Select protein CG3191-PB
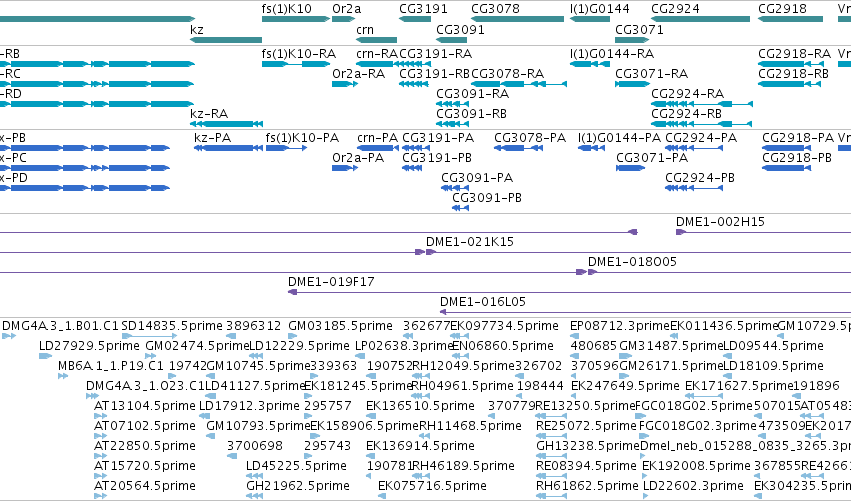 pyautogui.click(x=437, y=158)
